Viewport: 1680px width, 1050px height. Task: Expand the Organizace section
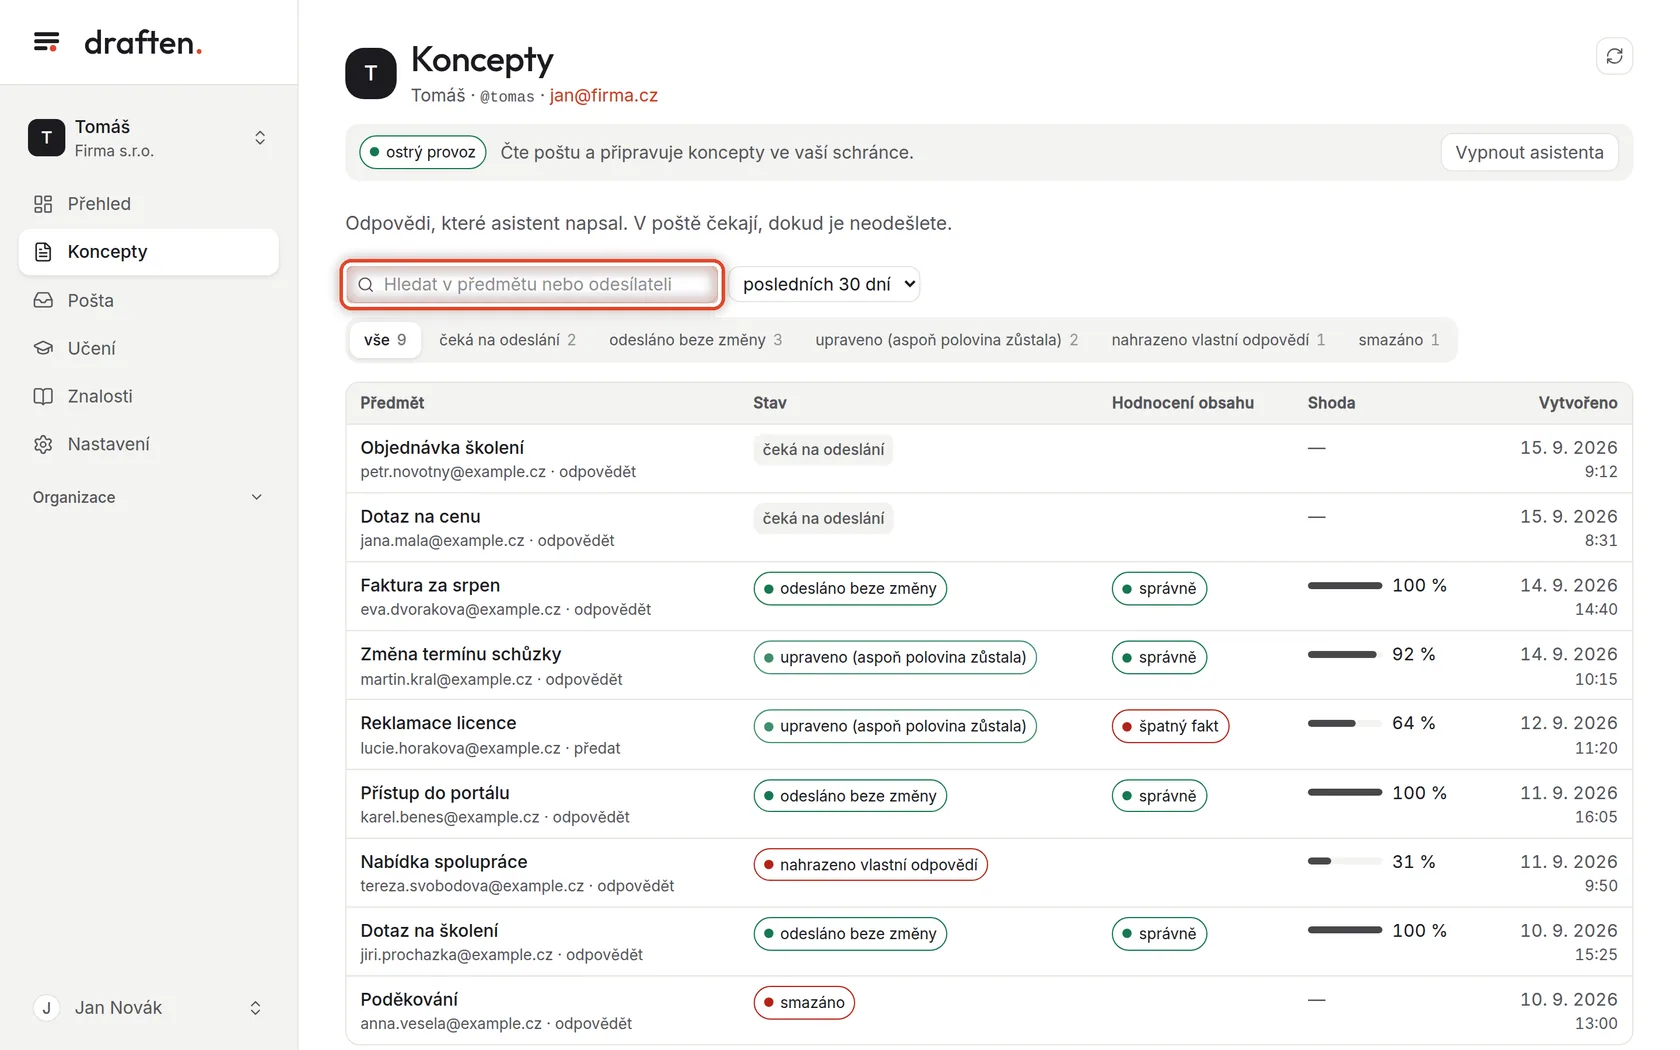tap(149, 497)
